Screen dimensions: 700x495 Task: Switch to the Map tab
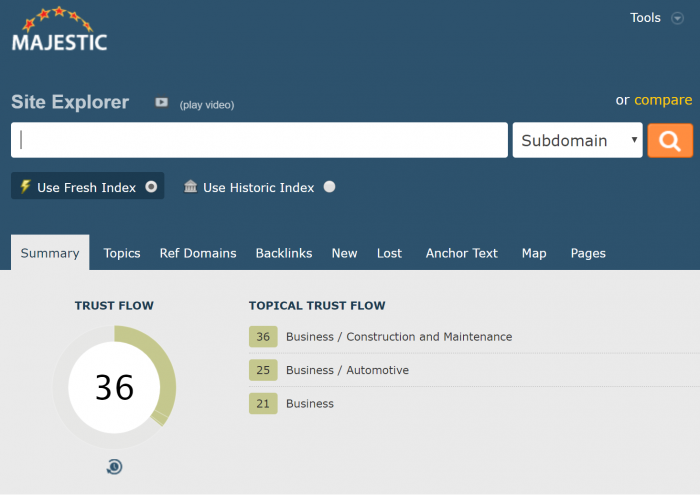(x=534, y=253)
